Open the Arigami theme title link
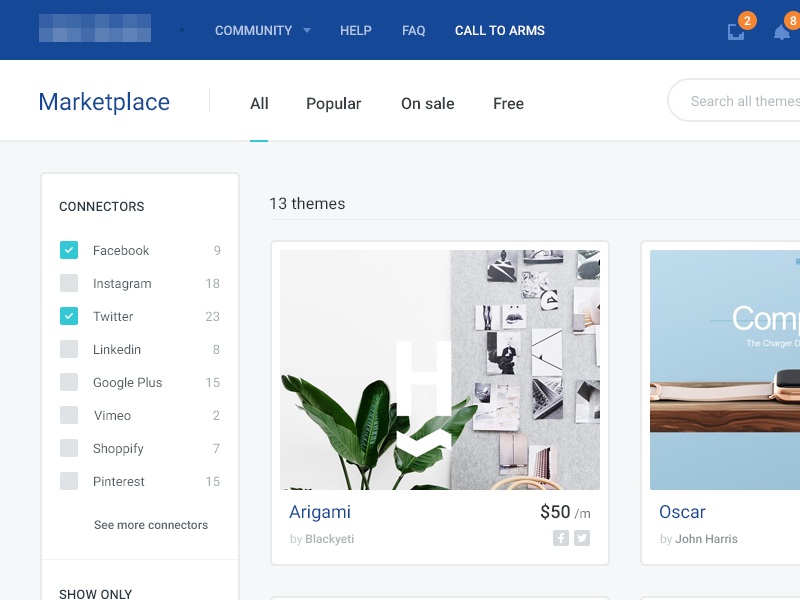Image resolution: width=800 pixels, height=600 pixels. tap(320, 512)
